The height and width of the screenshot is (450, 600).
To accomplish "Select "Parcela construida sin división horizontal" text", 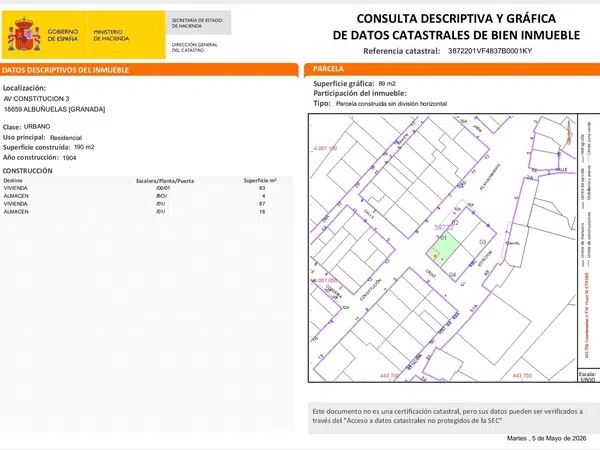I will coord(391,104).
